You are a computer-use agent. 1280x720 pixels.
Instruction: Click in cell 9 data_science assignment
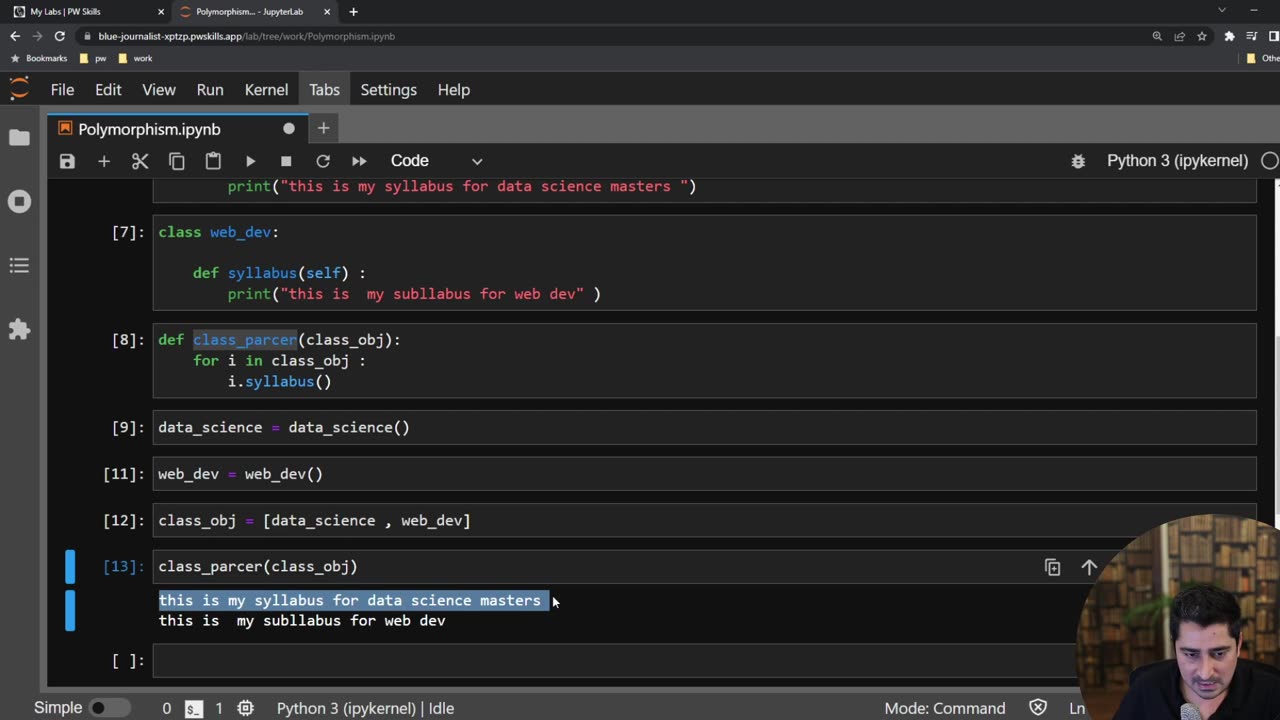704,427
